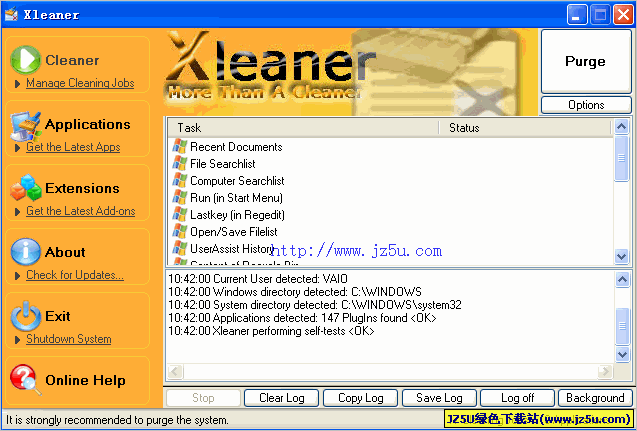Click the Xleaner title bar app icon
Viewport: 637px width, 431px height.
11,14
